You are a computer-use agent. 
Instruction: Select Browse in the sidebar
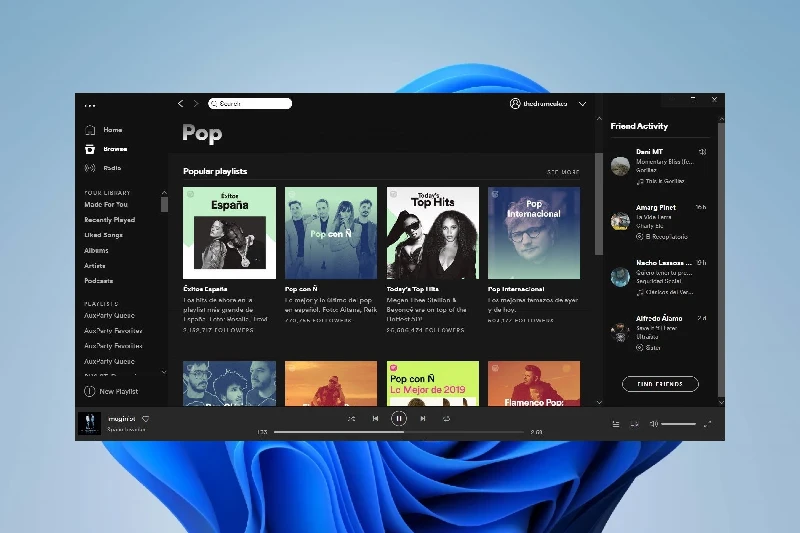tap(115, 149)
